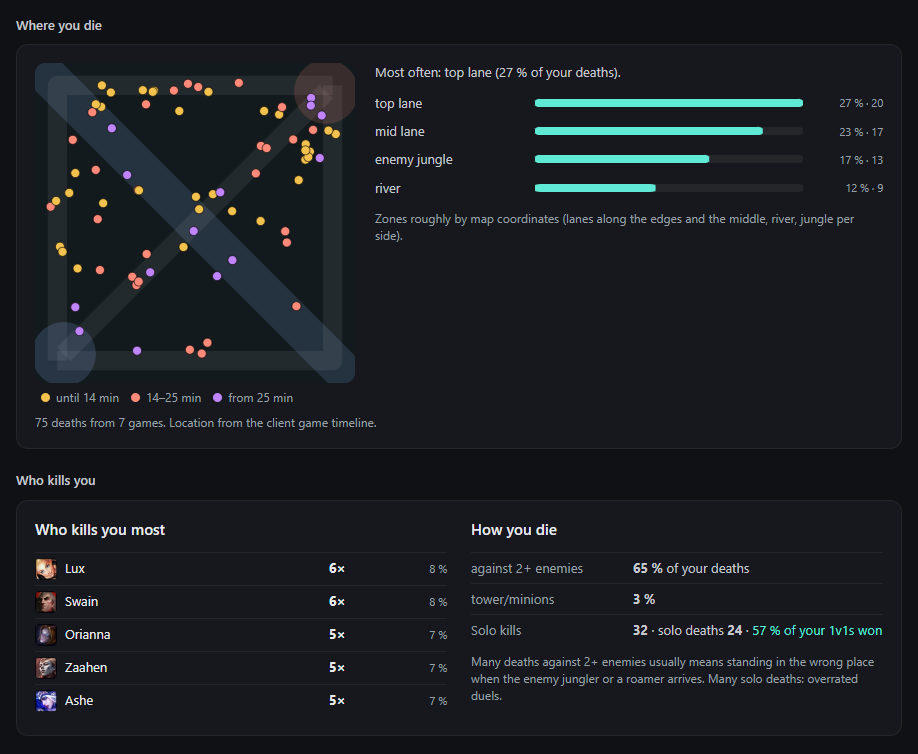Click the '32 · solo deaths 24' value
Viewport: 918px width, 754px height.
point(687,630)
